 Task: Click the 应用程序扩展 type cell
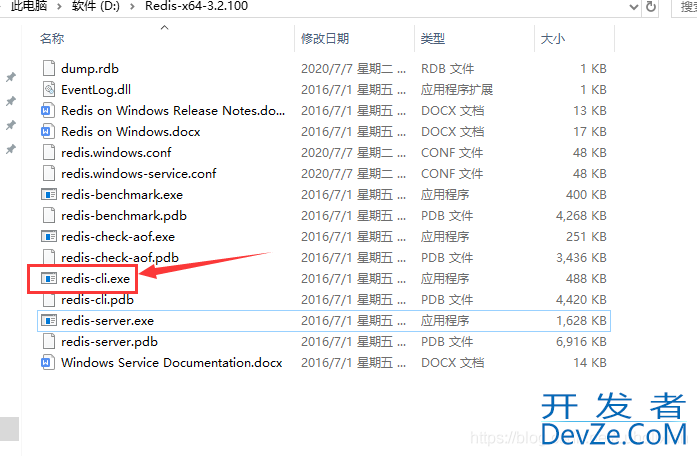pyautogui.click(x=457, y=89)
